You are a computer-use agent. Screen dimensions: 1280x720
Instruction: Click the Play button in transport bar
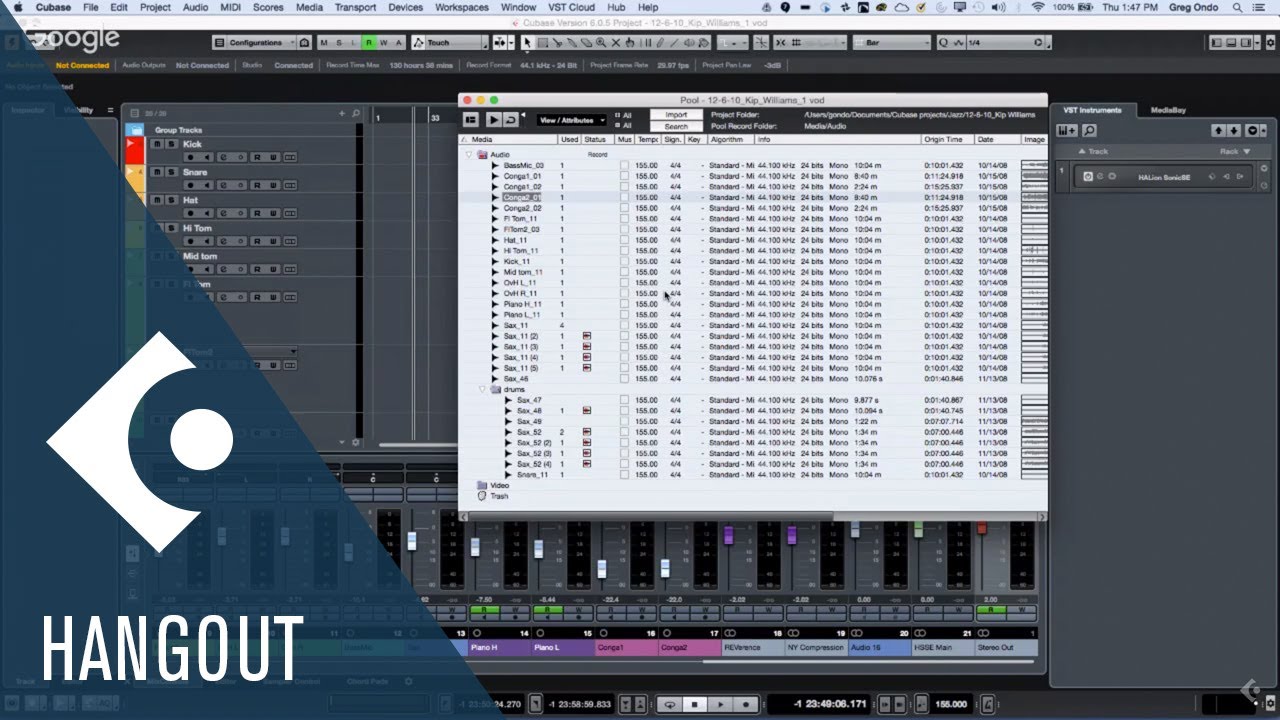tap(719, 704)
